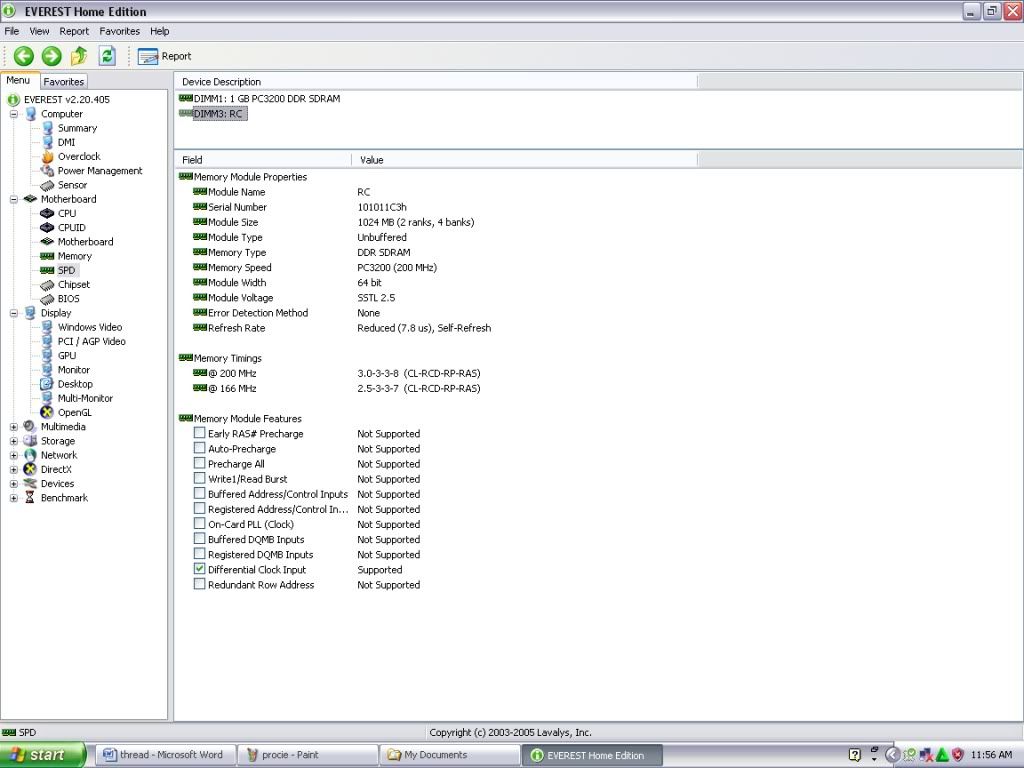The width and height of the screenshot is (1024, 768).
Task: Select the Windows Video icon
Action: (47, 327)
